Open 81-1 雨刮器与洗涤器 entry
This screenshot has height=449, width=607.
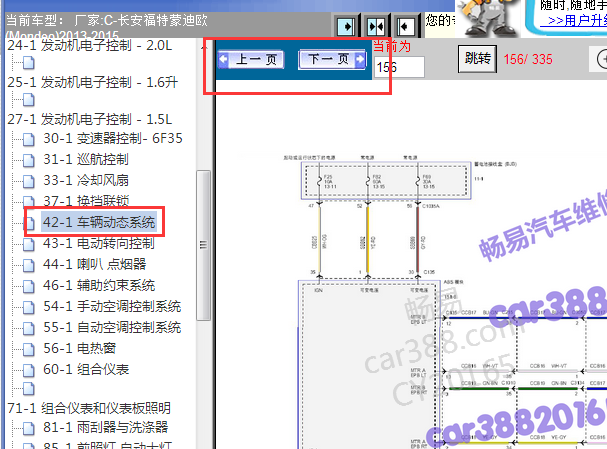(105, 427)
